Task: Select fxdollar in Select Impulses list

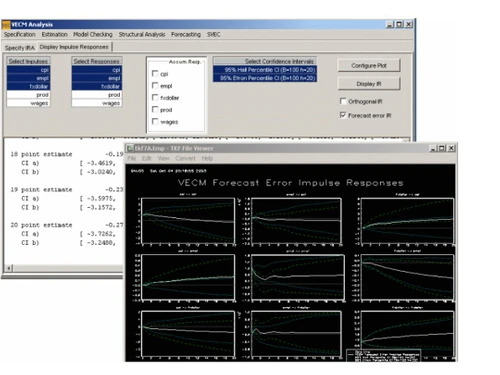Action: 29,87
